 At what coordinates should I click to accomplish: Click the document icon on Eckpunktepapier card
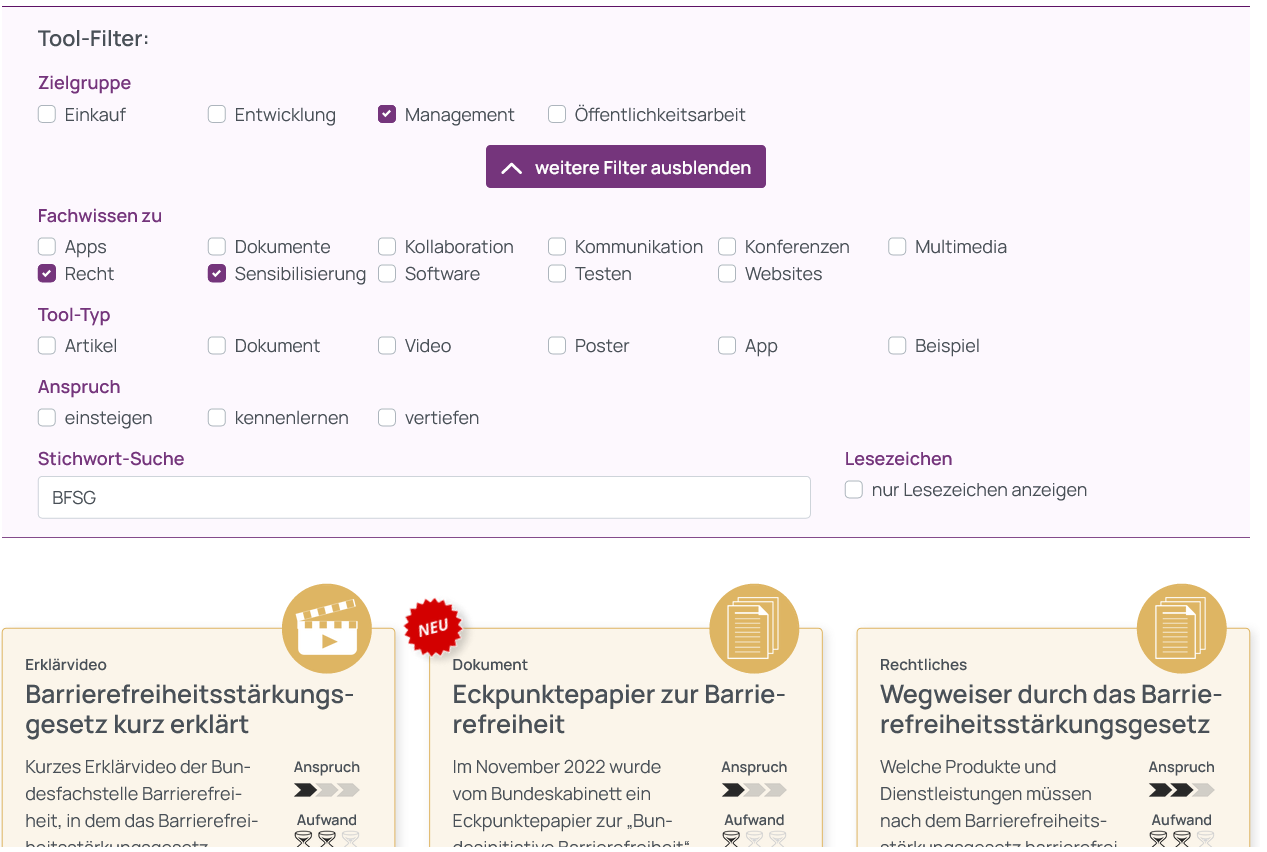click(754, 629)
